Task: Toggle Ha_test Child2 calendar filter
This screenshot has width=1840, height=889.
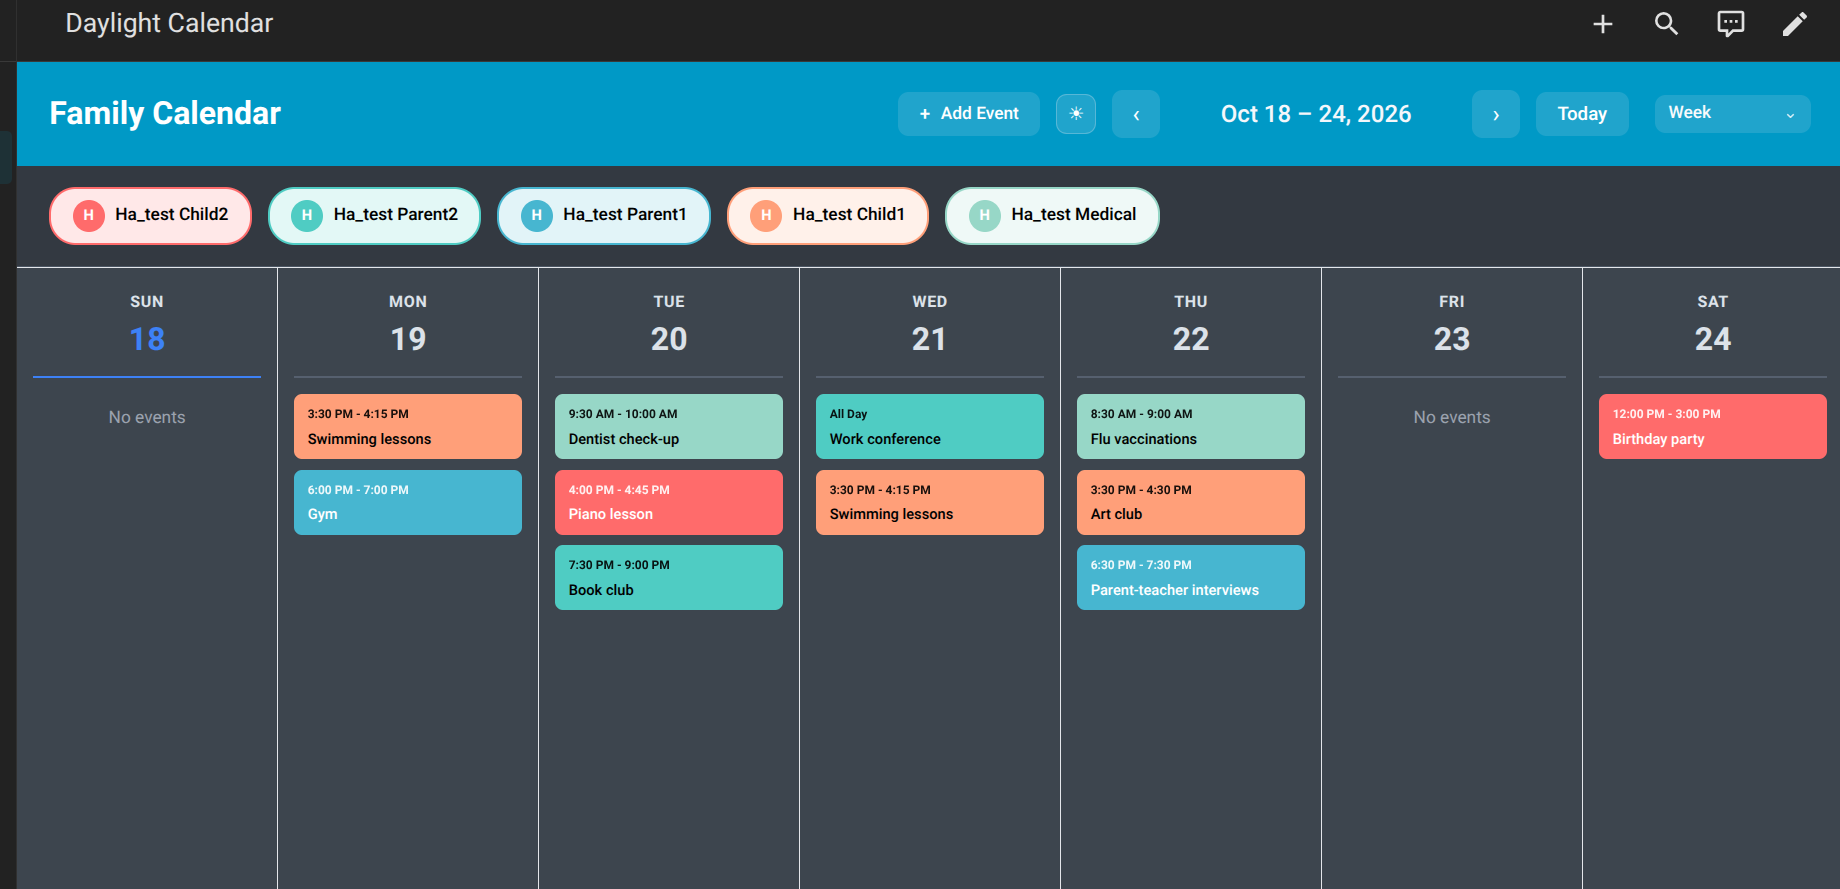Action: 151,215
